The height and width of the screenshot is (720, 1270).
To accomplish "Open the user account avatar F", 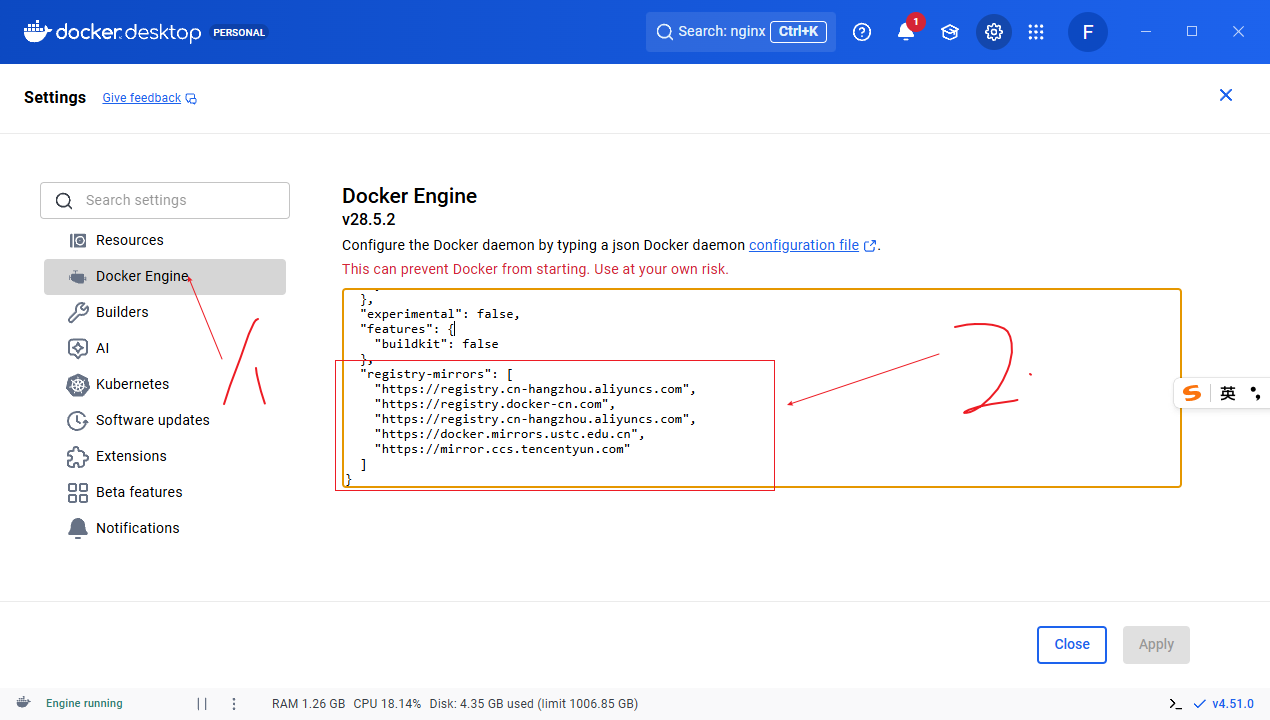I will 1088,32.
